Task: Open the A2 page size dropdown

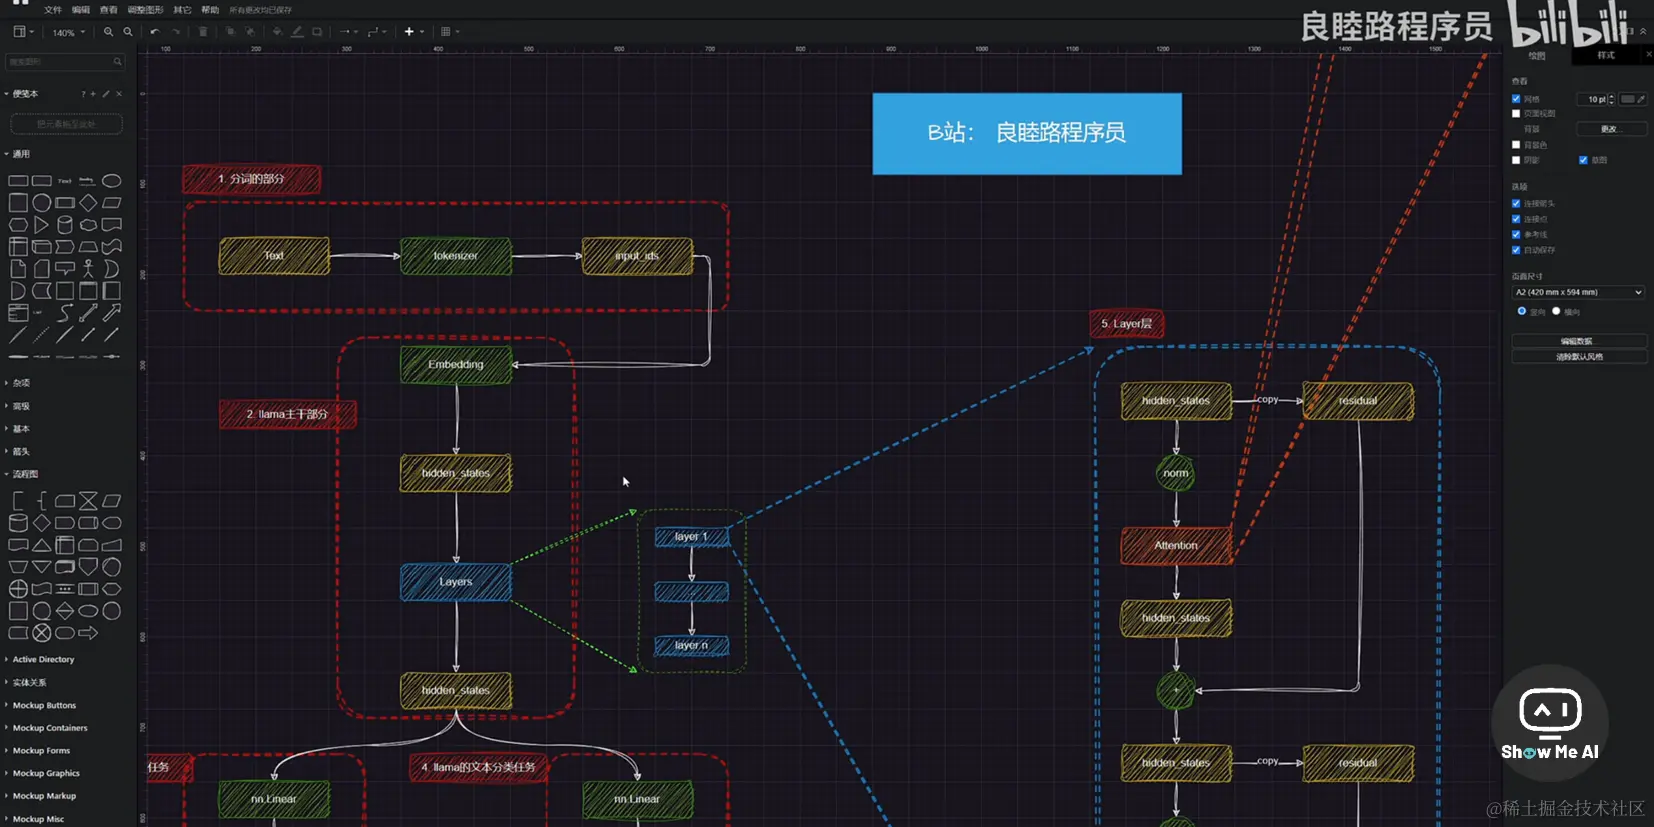Action: point(1578,292)
